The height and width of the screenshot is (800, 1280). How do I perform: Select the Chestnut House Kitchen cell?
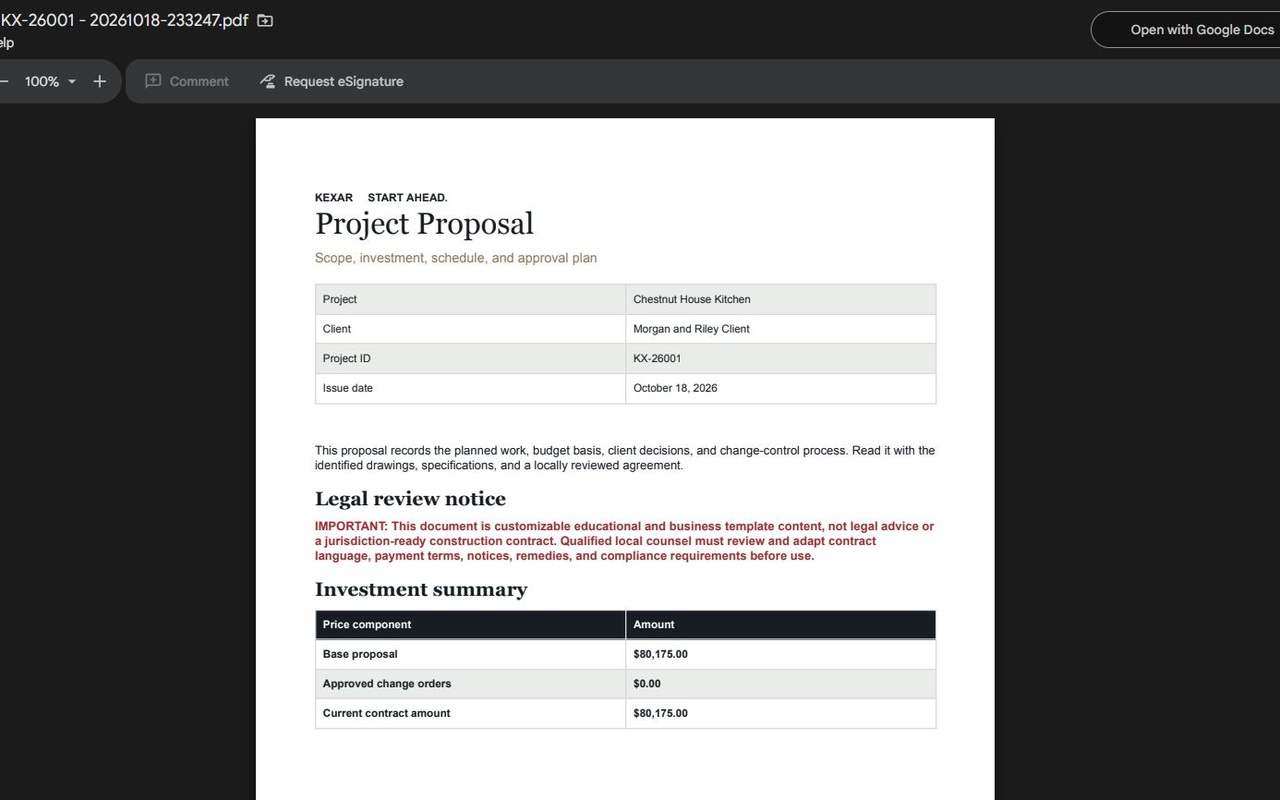tap(781, 299)
